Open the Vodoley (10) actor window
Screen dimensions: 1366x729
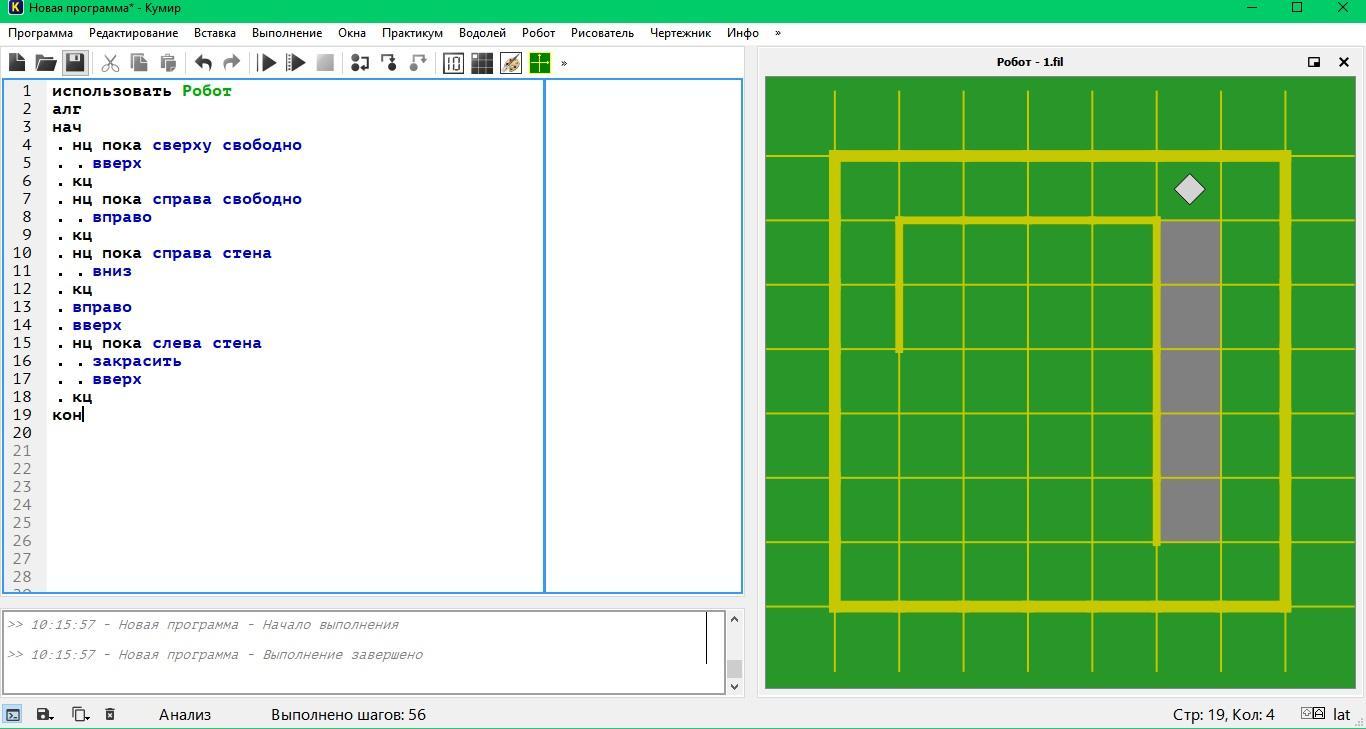click(453, 63)
